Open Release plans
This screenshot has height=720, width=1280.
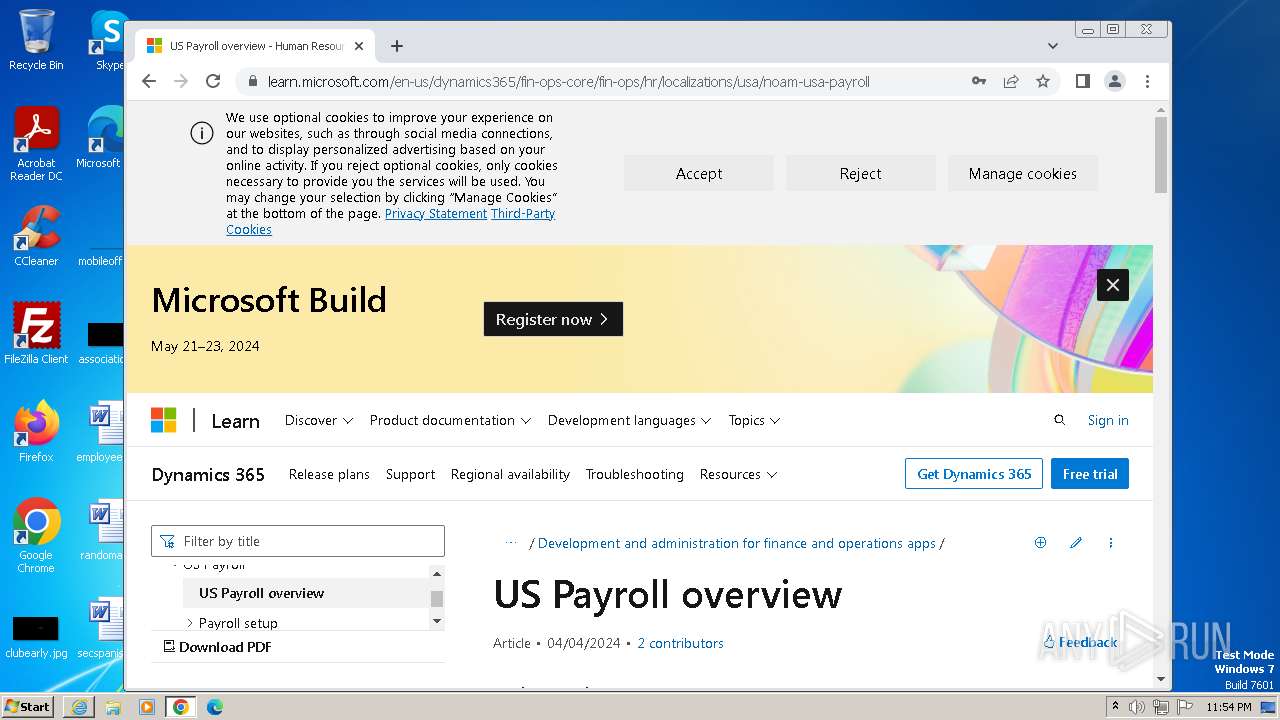pos(329,475)
